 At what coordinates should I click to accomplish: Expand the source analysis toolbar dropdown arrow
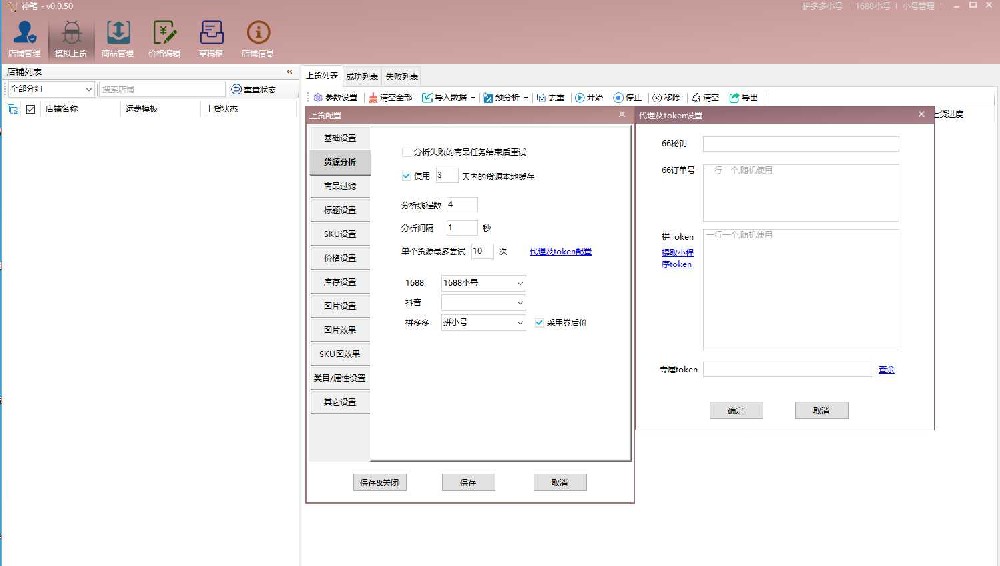tap(526, 98)
